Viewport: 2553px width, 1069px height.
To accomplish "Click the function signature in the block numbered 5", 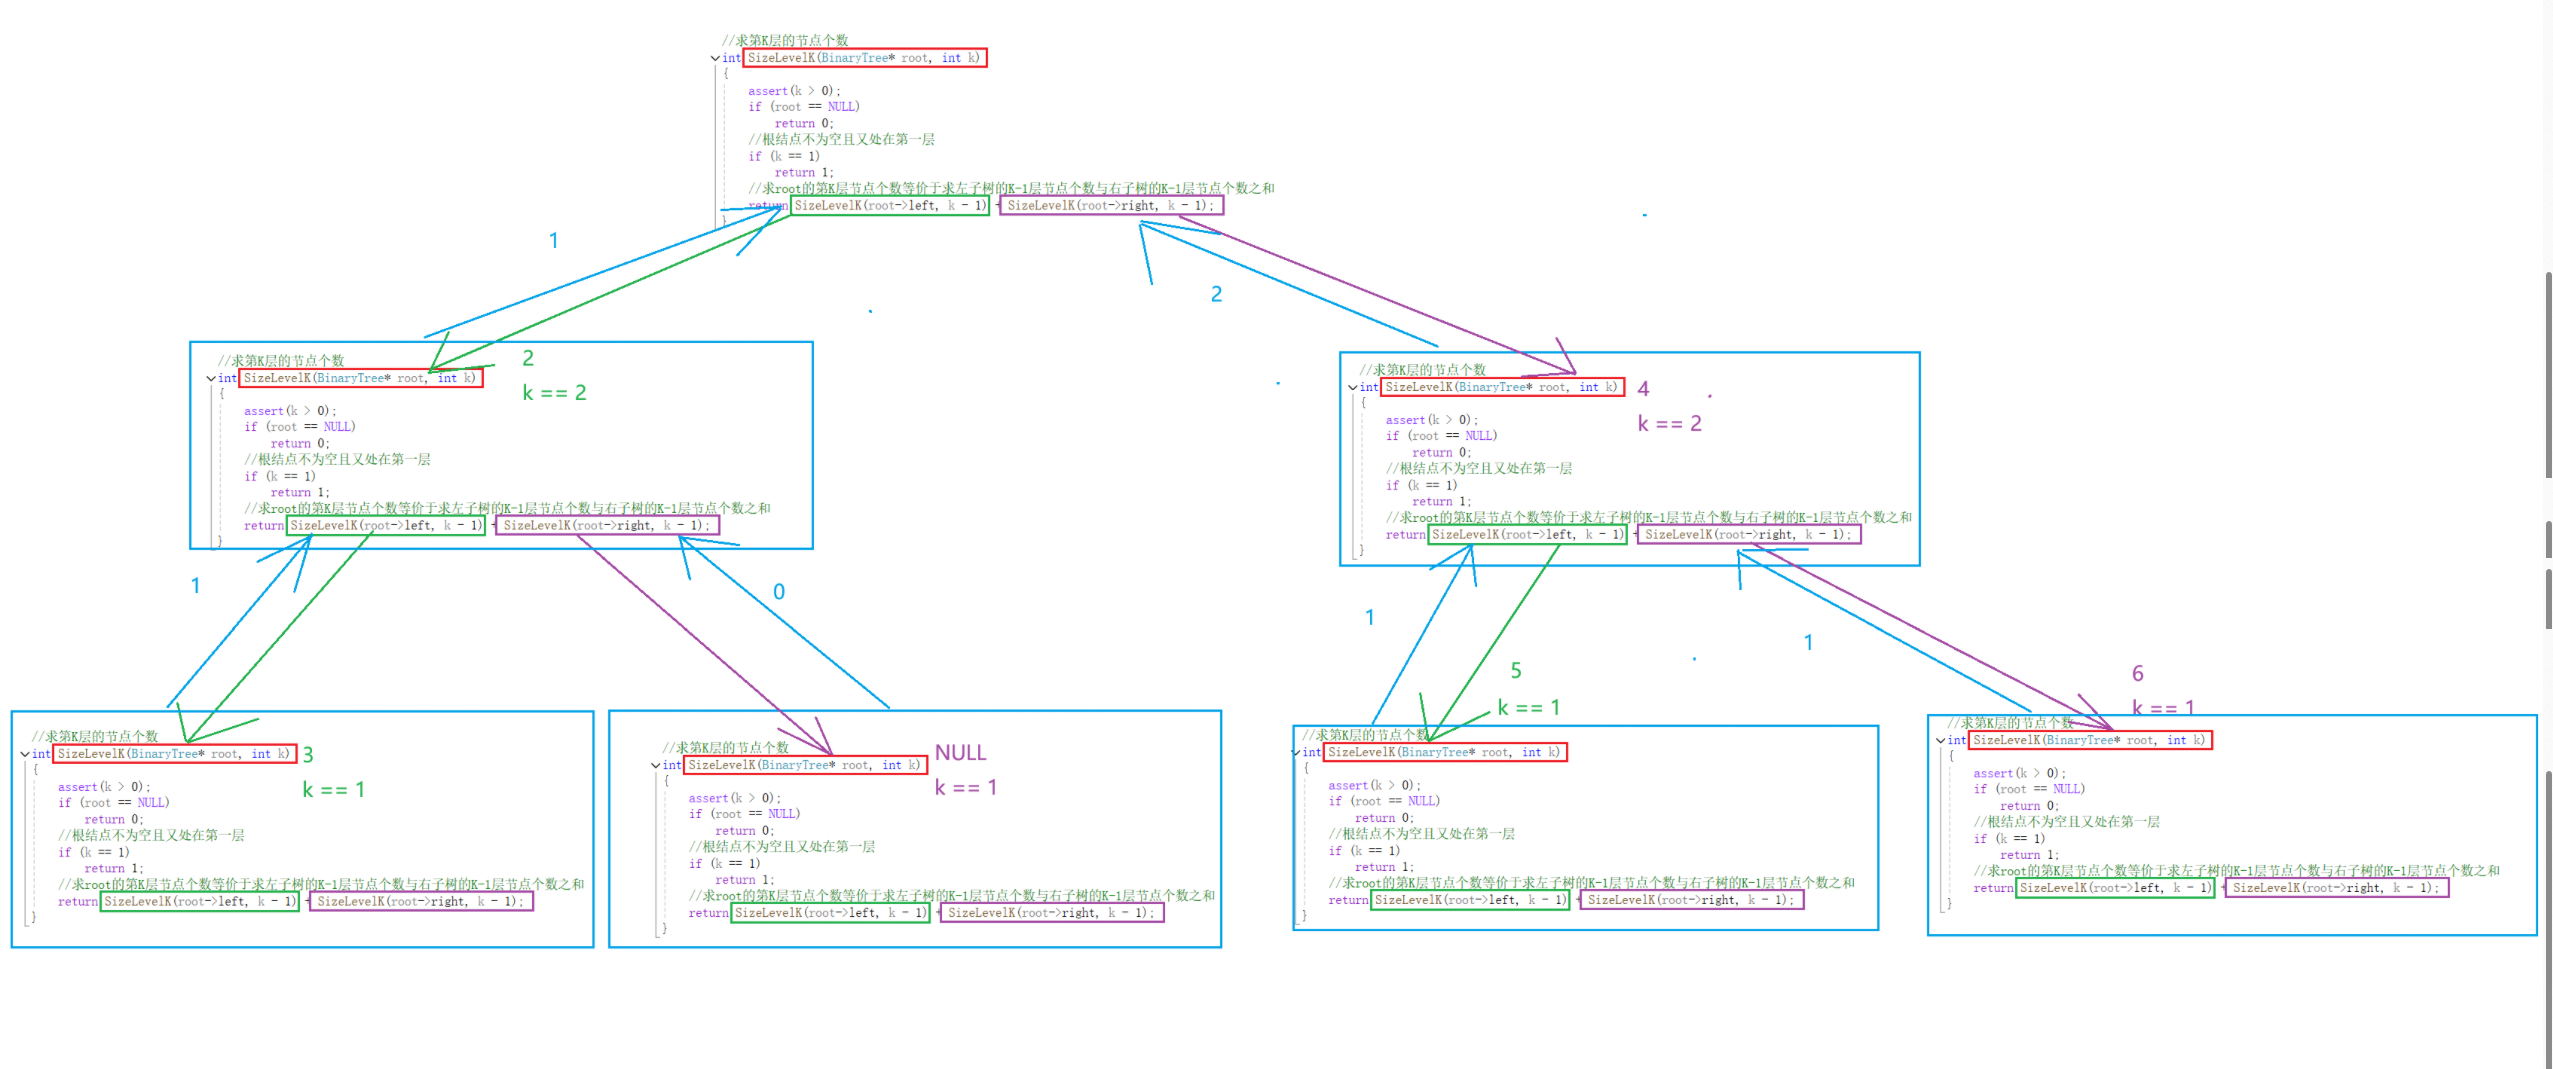I will click(x=1446, y=752).
